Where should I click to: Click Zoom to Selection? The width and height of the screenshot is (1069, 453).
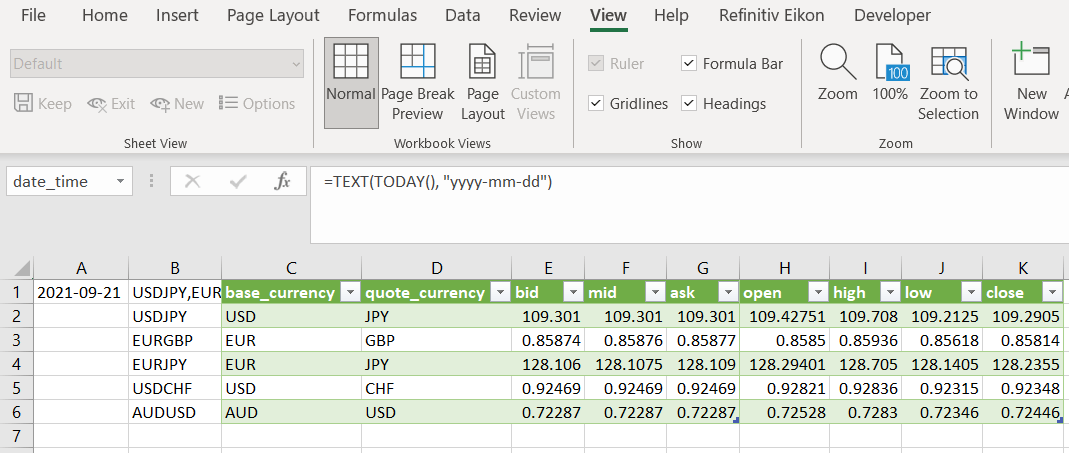pos(948,83)
